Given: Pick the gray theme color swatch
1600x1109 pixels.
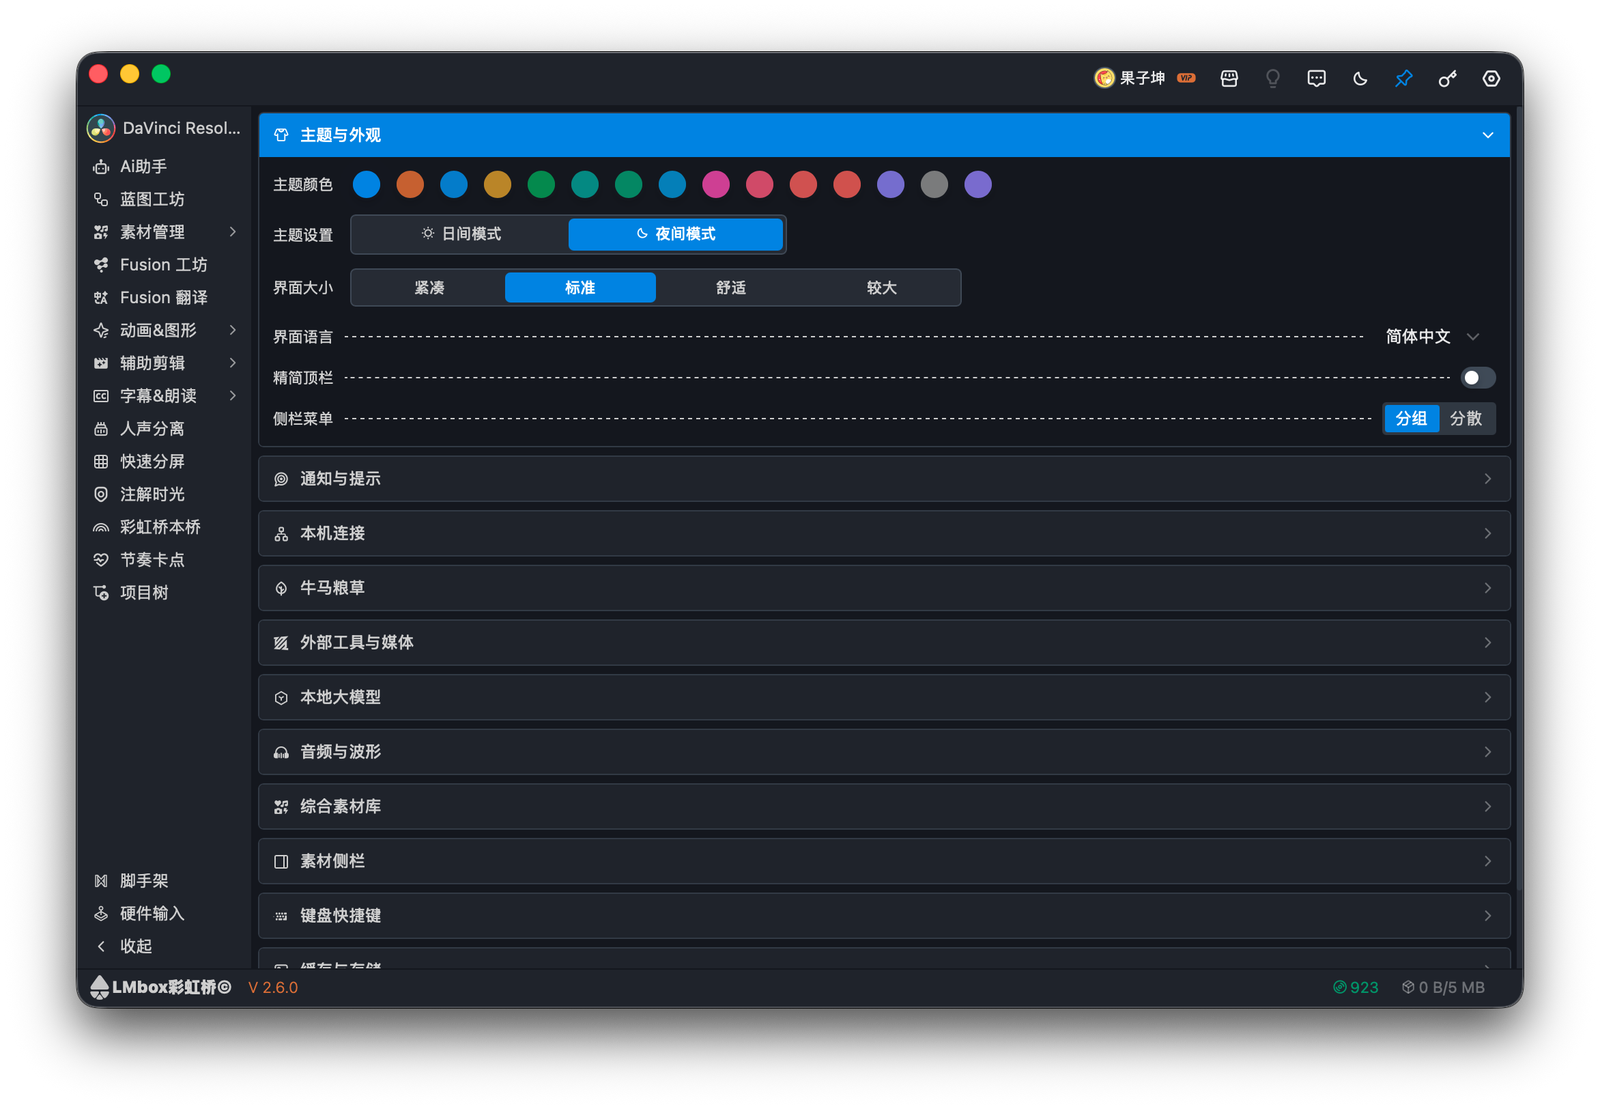Looking at the screenshot, I should 934,184.
